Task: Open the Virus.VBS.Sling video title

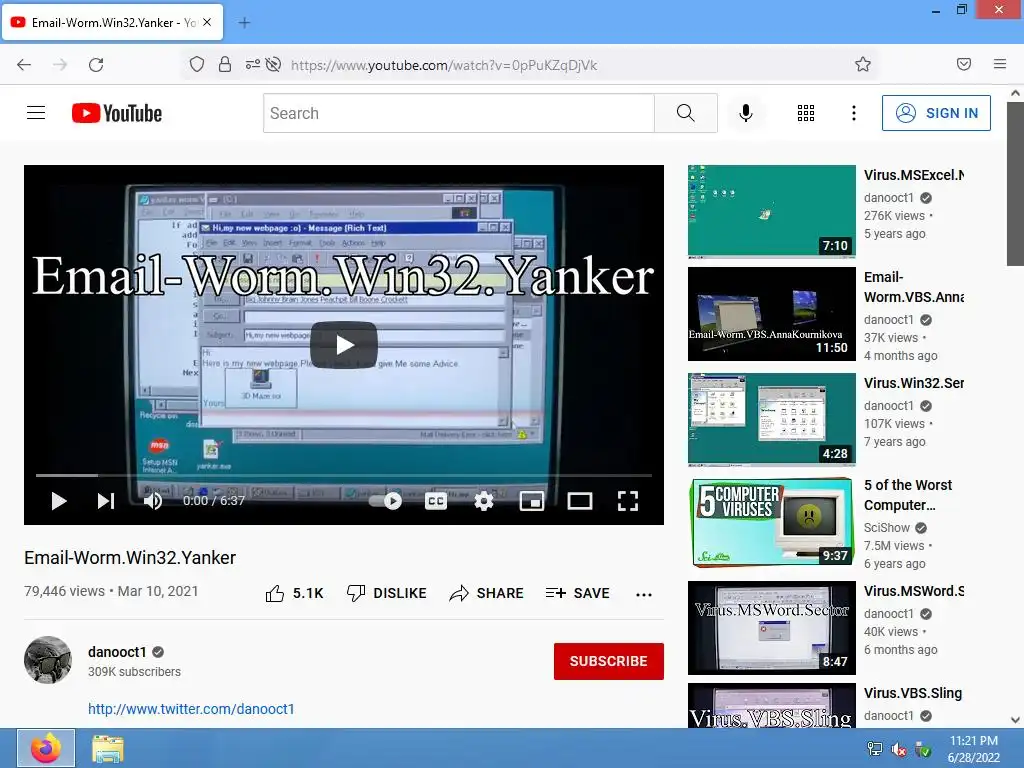Action: coord(912,693)
